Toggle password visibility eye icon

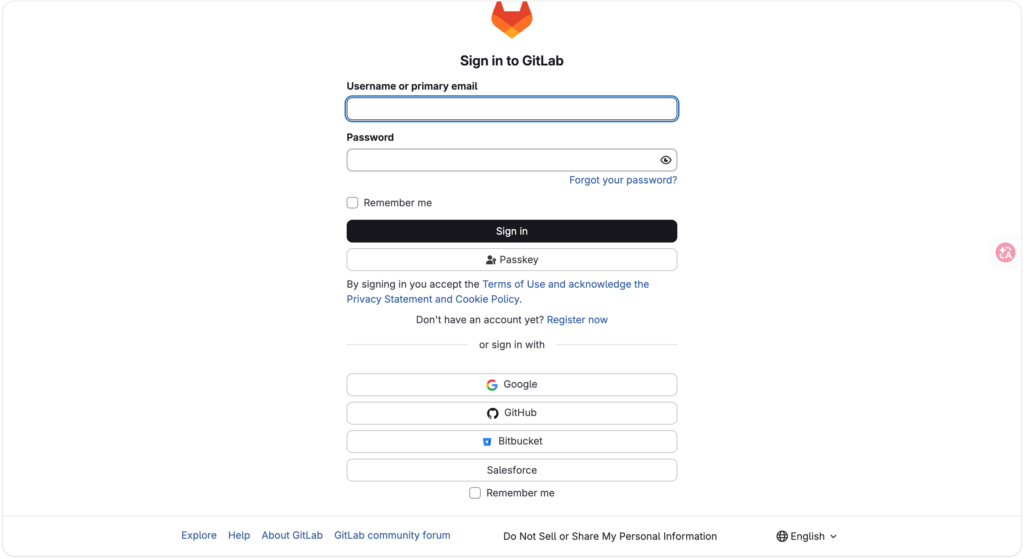click(665, 160)
